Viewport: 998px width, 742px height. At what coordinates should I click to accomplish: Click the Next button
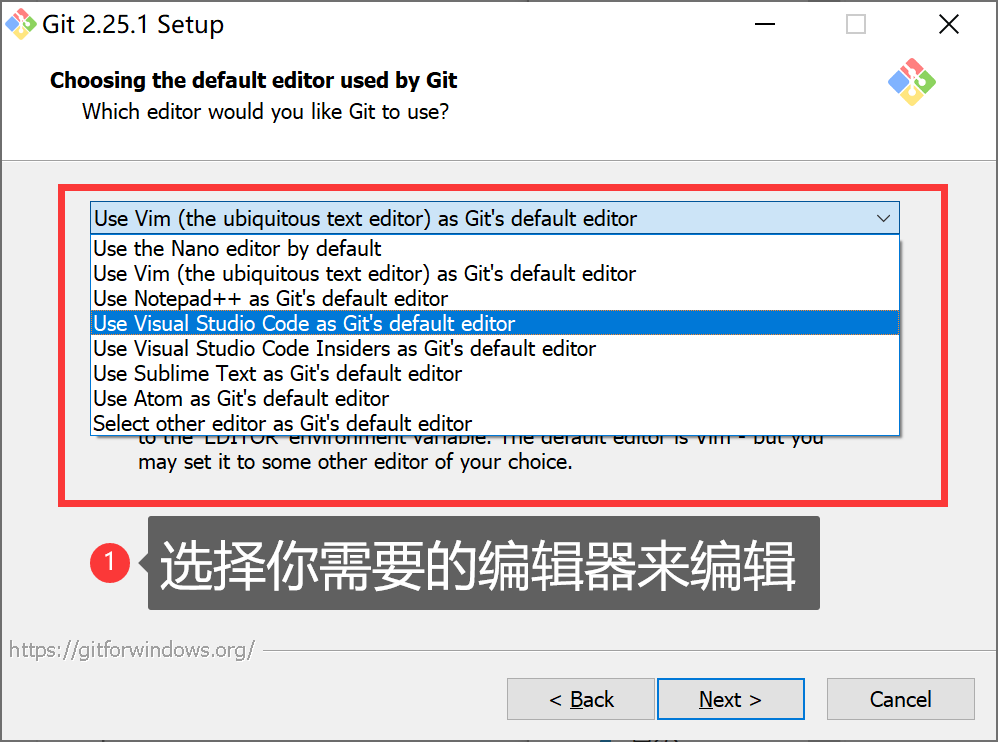tap(731, 699)
